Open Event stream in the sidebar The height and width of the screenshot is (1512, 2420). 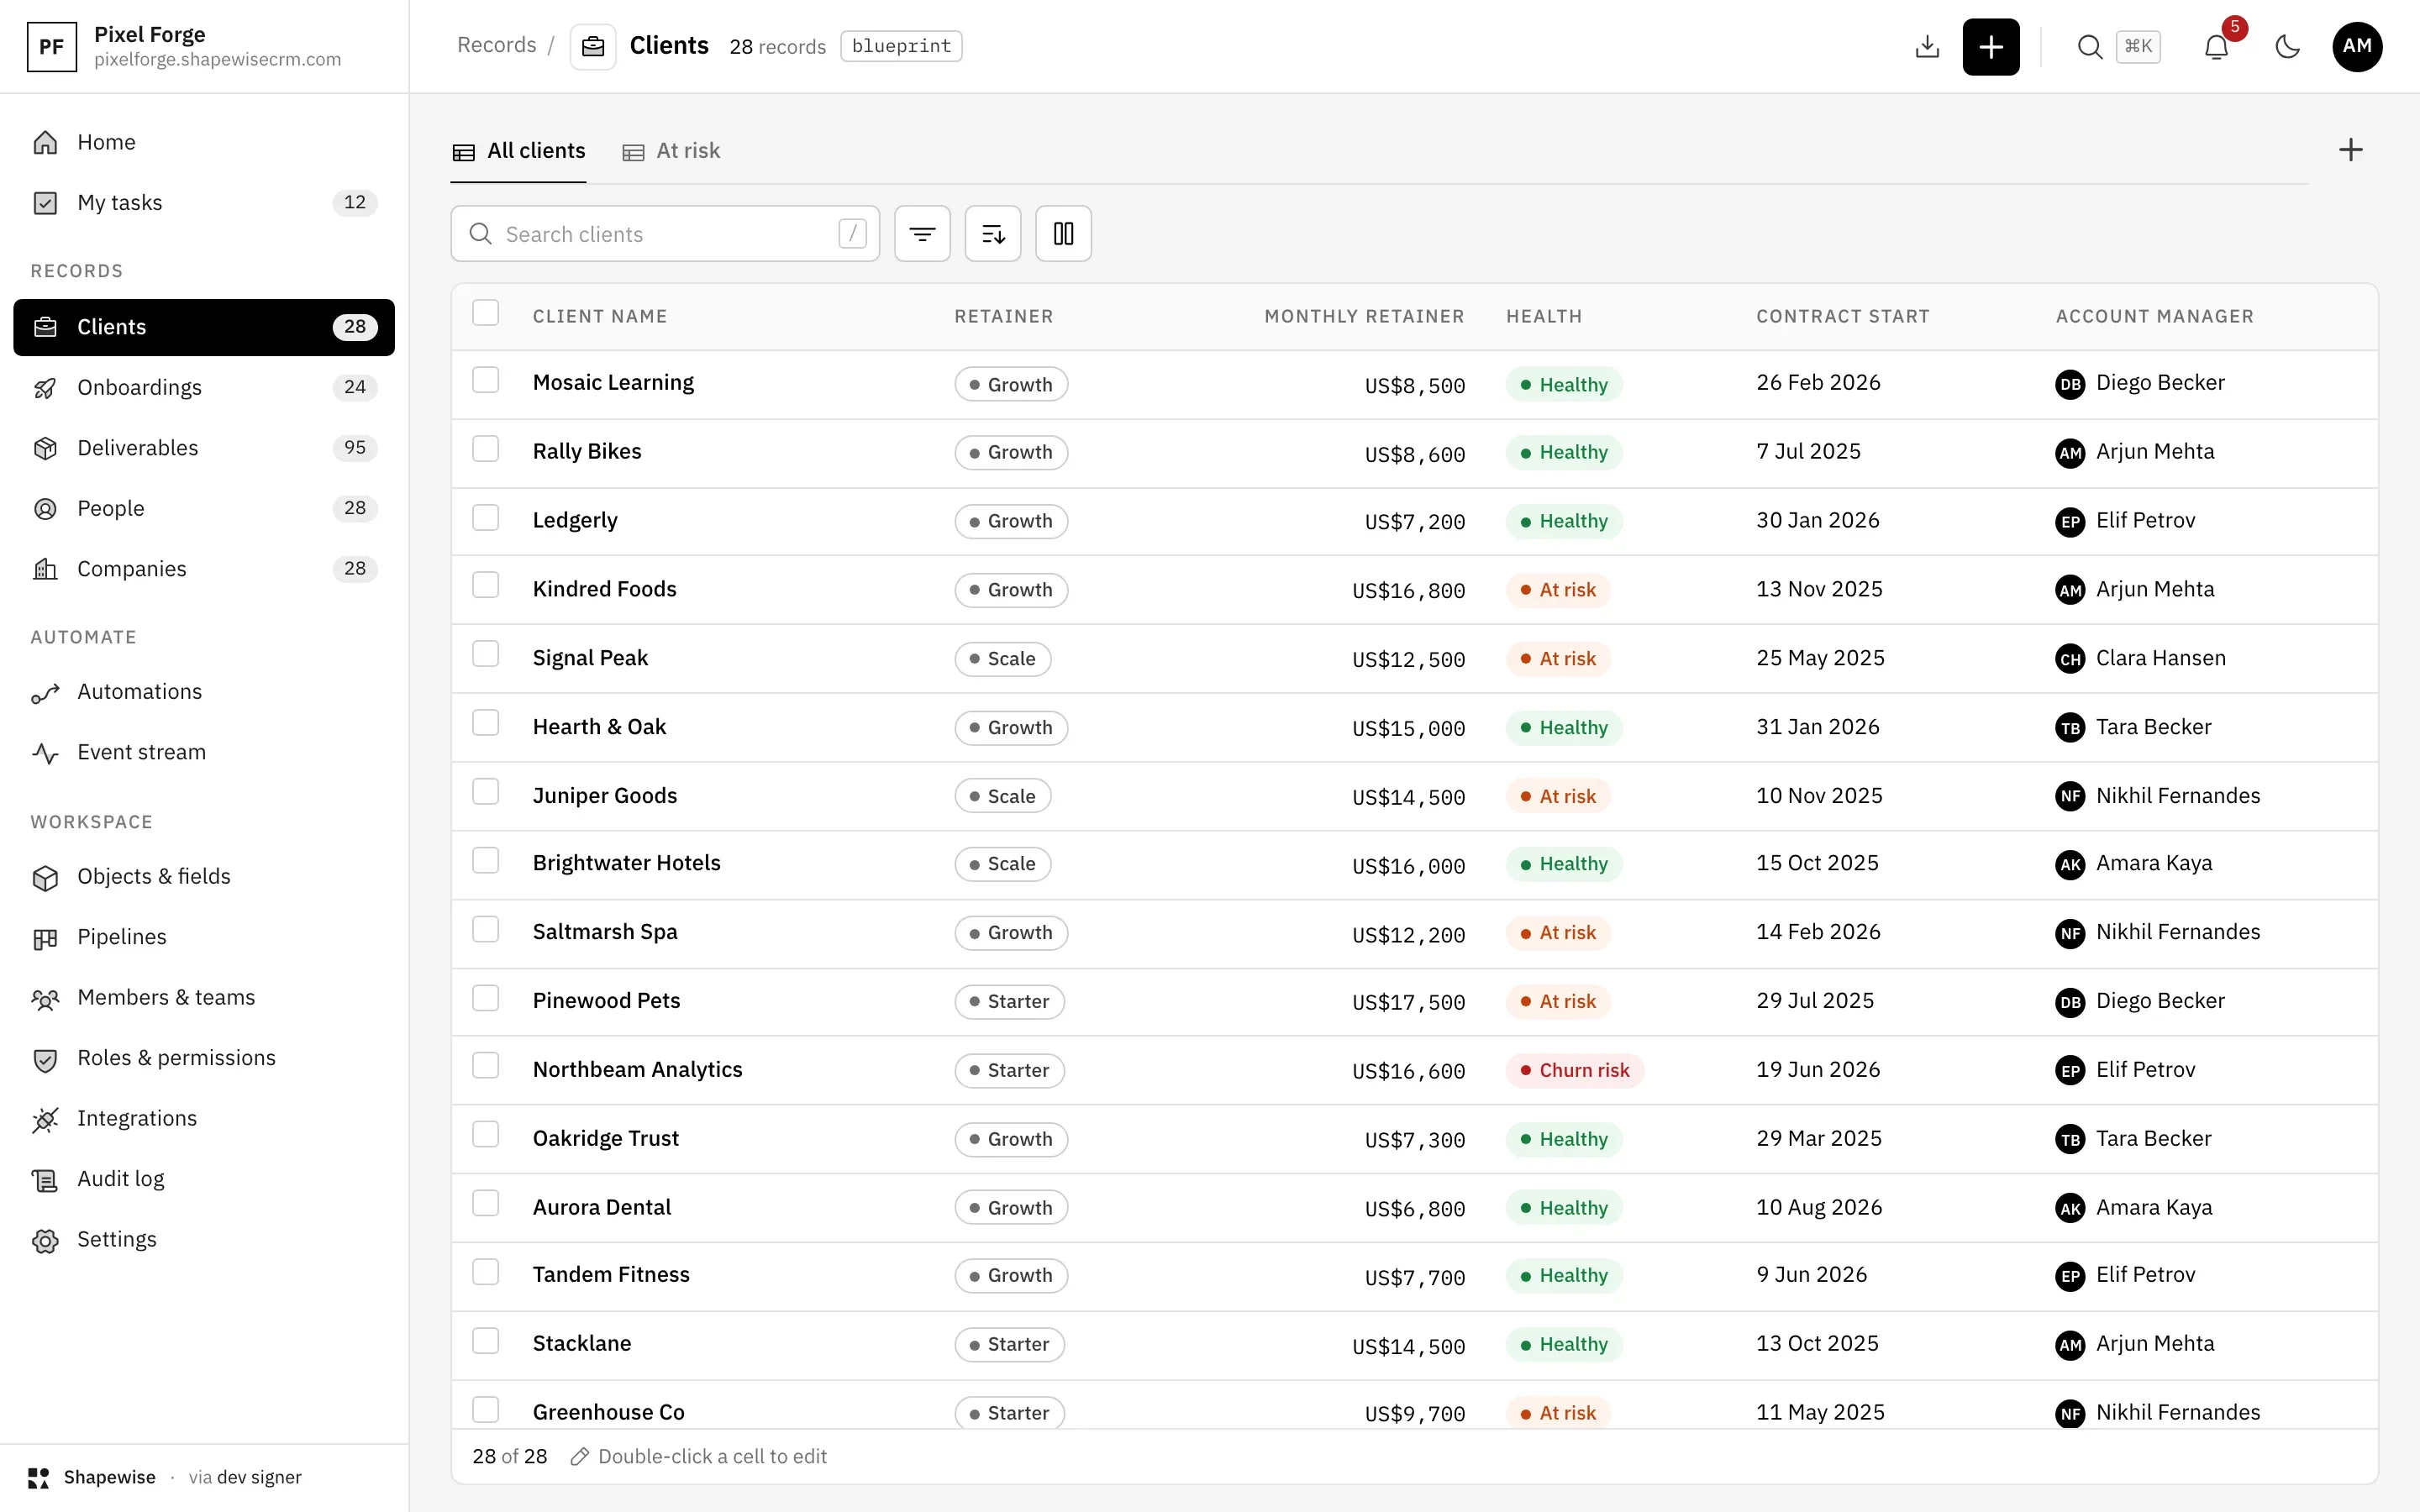(x=204, y=752)
